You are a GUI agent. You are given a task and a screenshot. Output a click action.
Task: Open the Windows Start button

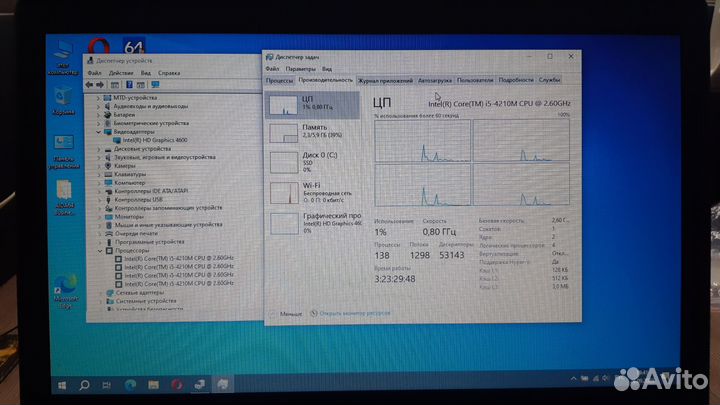[x=62, y=385]
